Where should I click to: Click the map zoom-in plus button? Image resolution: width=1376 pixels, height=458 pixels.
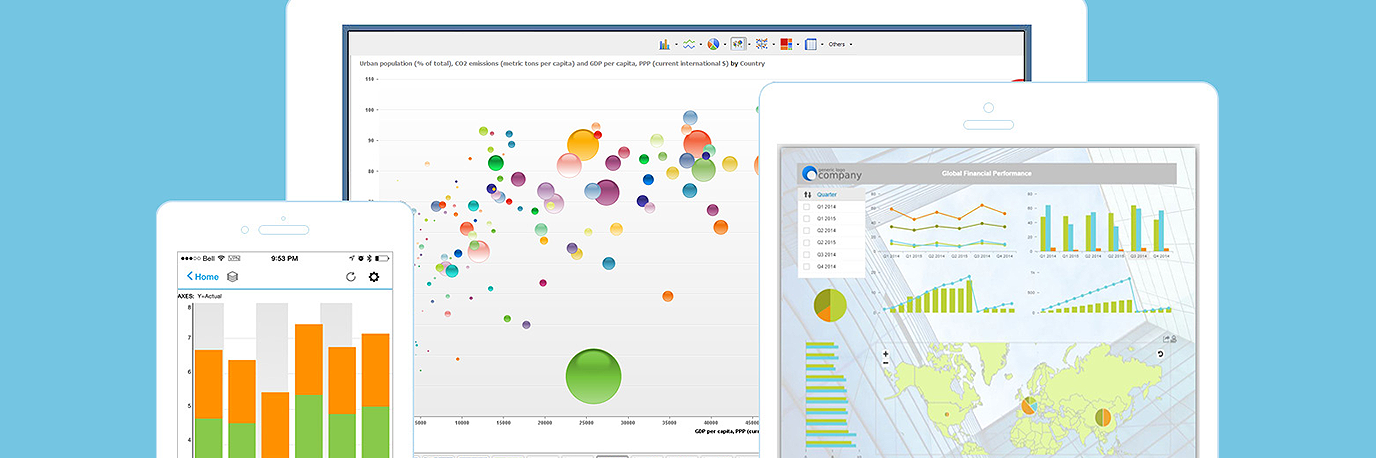pyautogui.click(x=885, y=353)
